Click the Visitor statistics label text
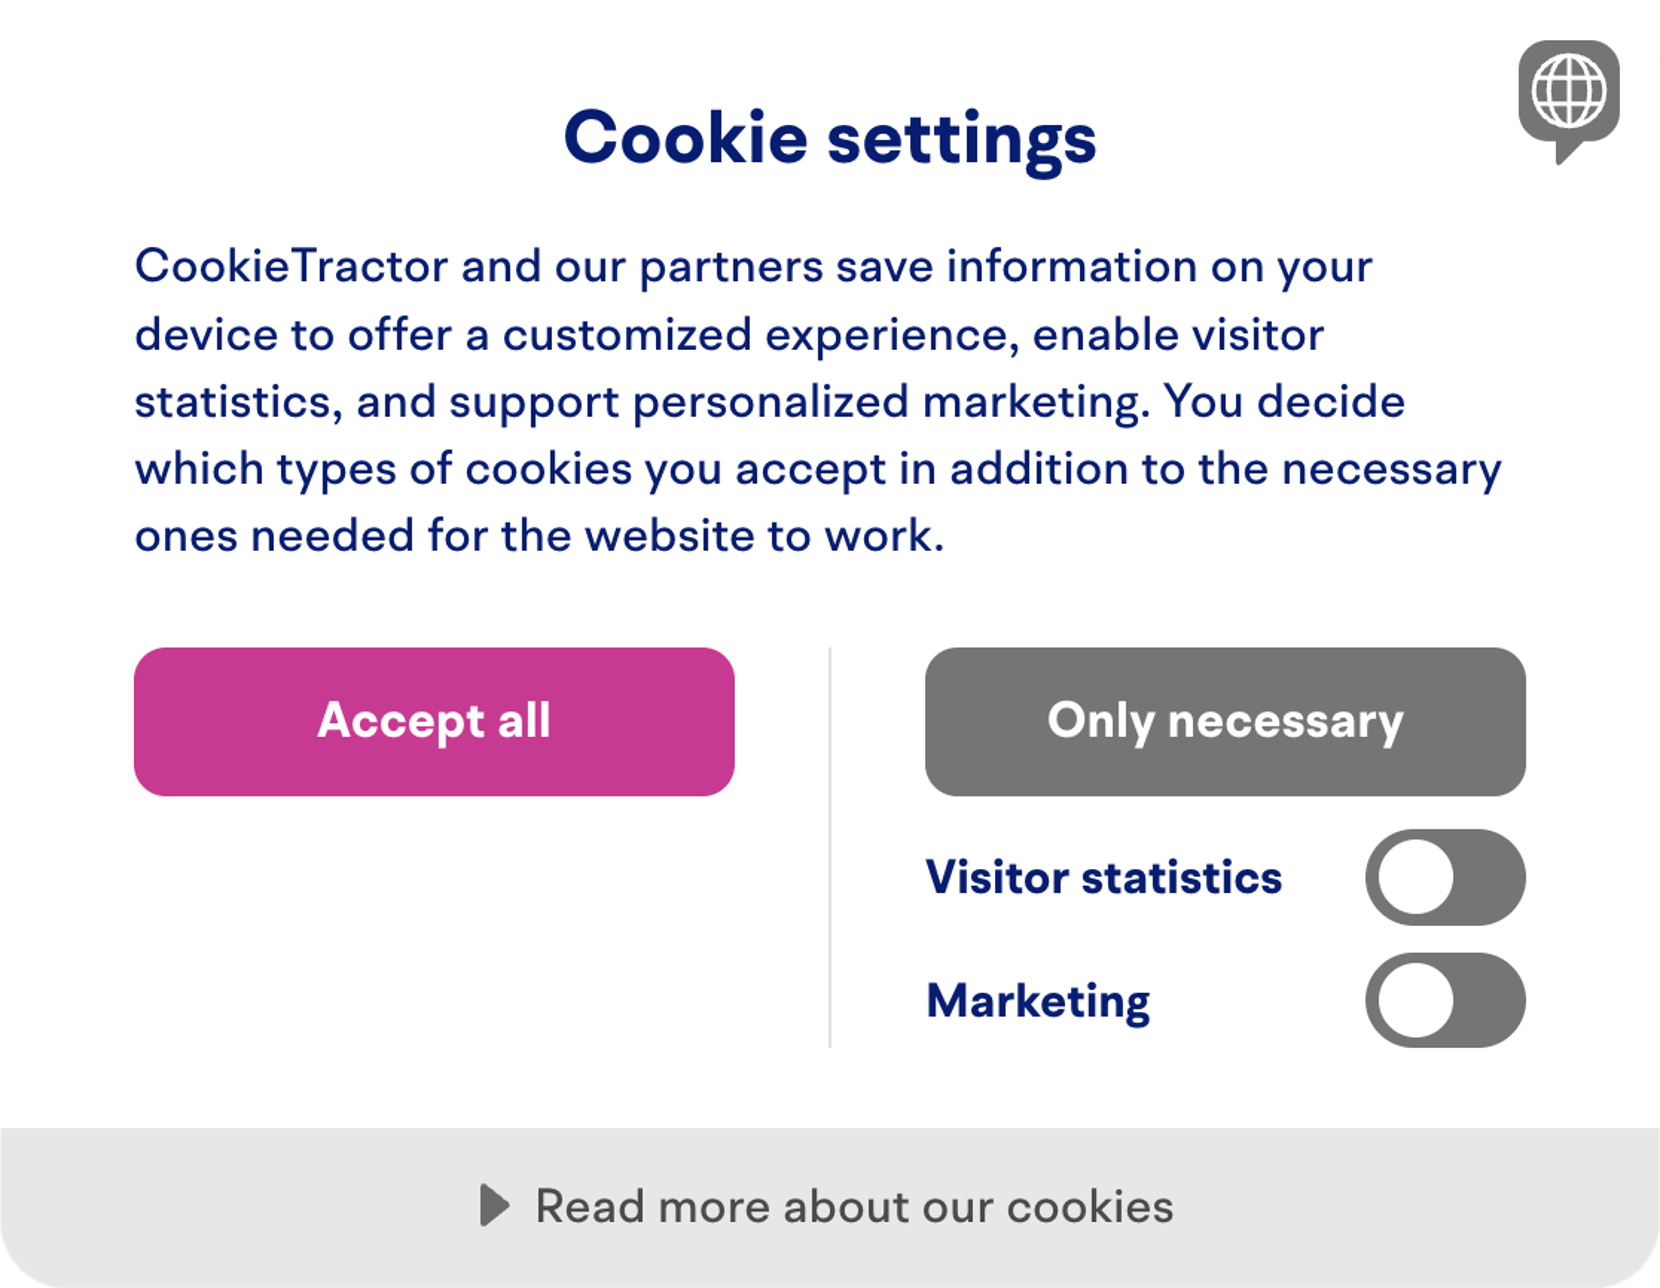 tap(1103, 877)
